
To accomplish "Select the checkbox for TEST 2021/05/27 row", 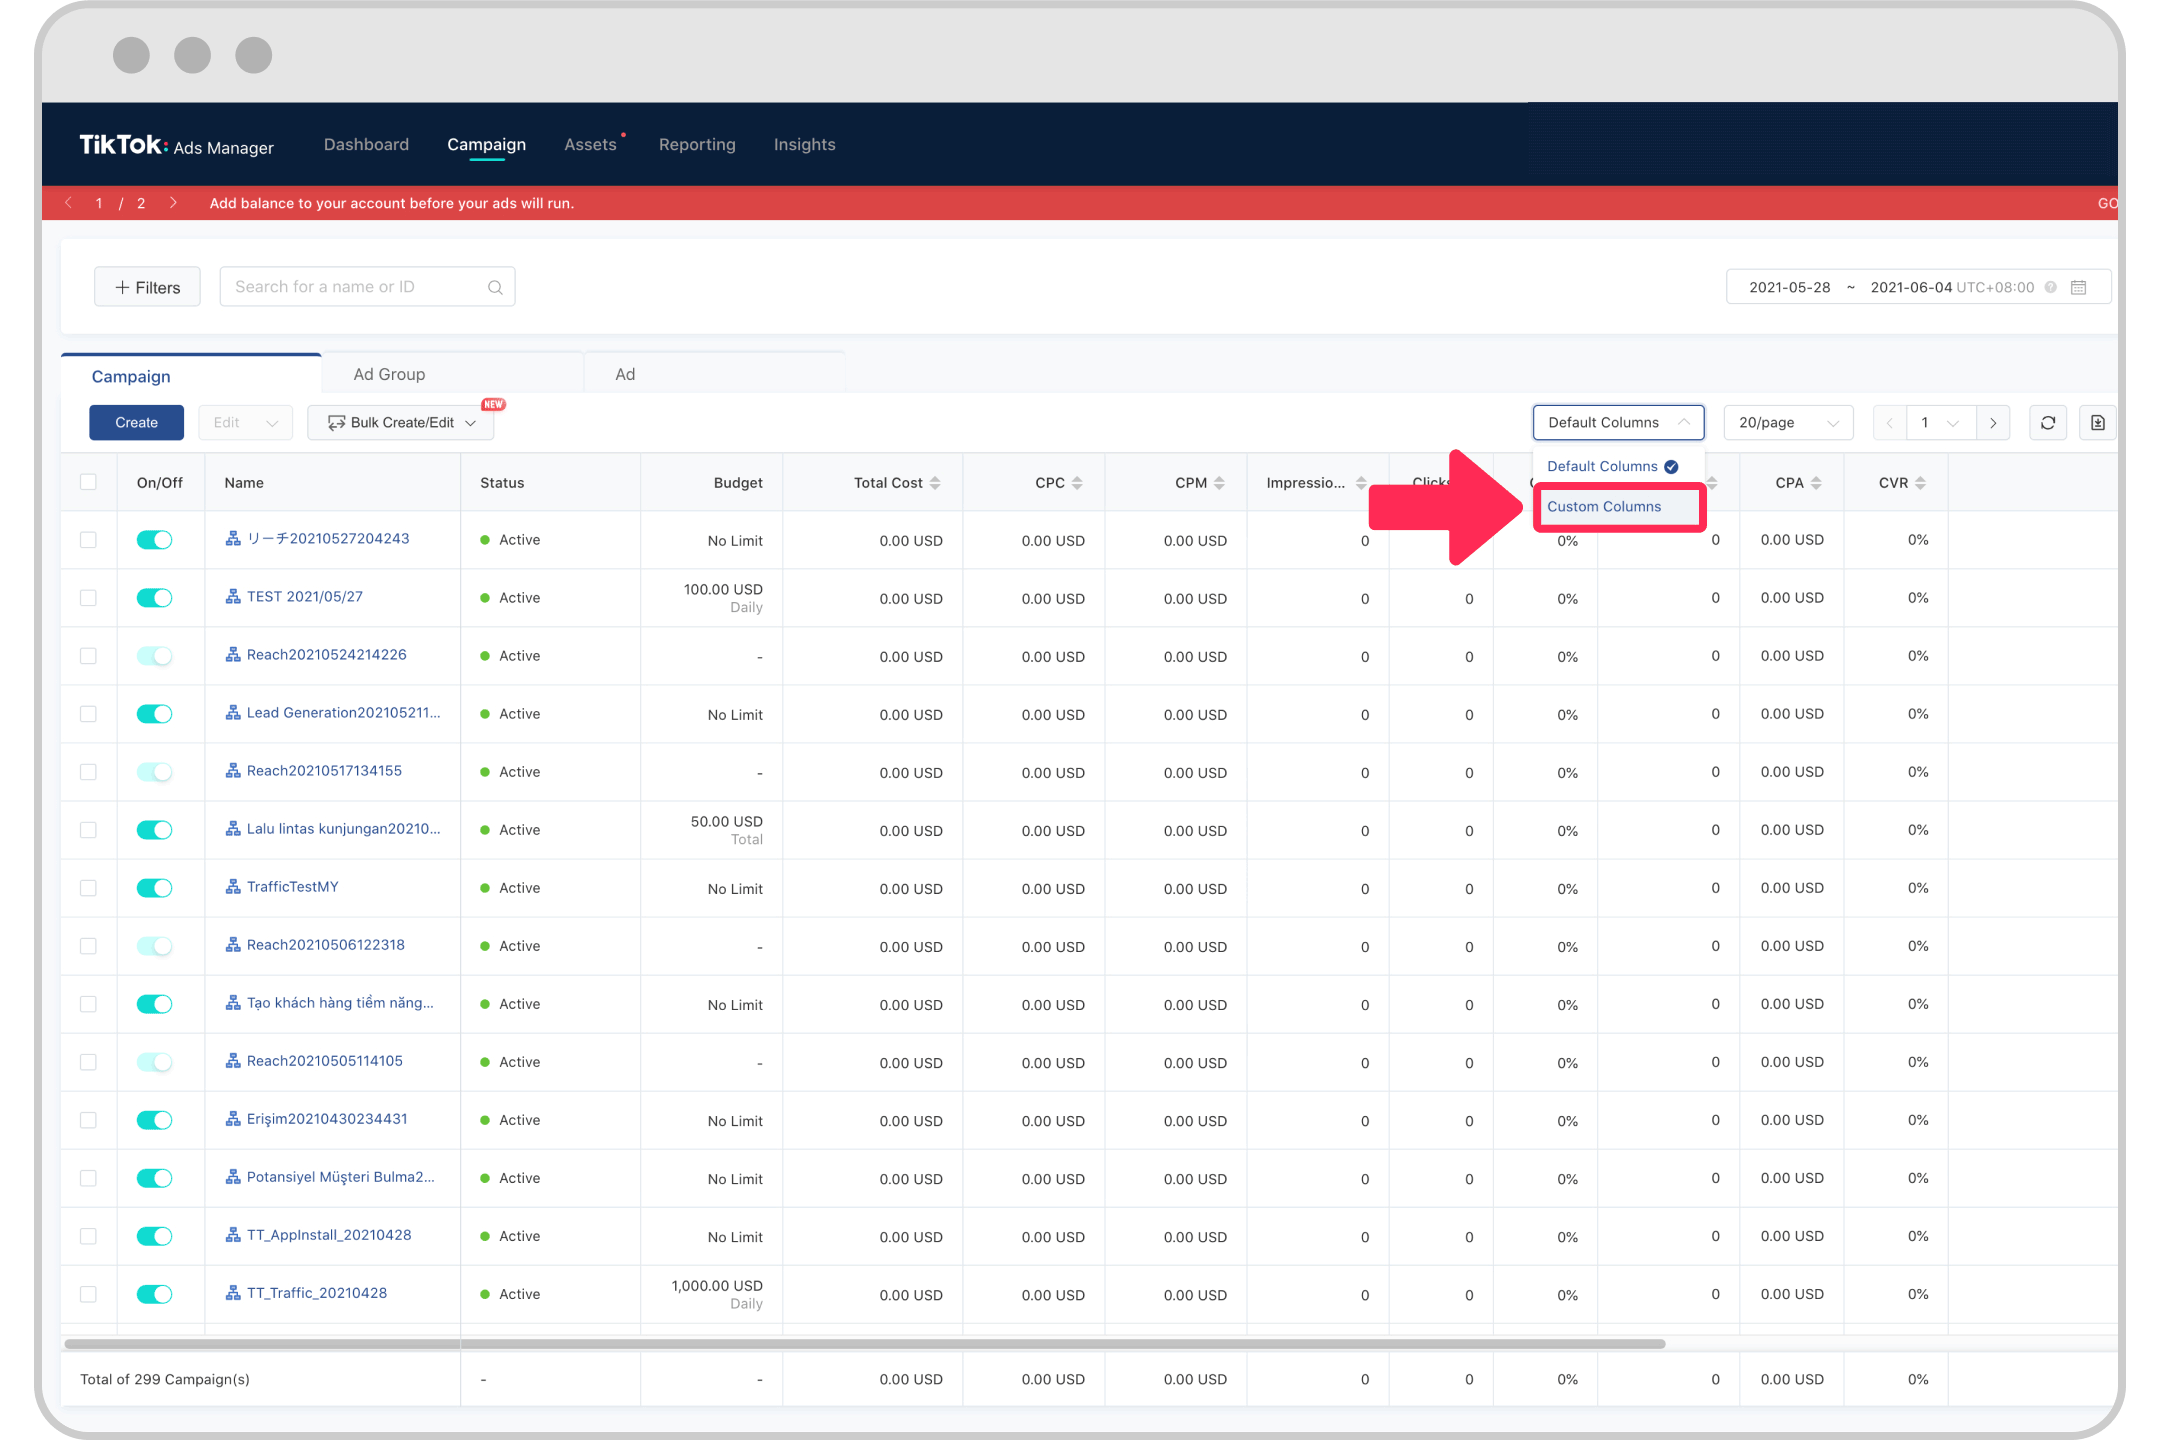I will pyautogui.click(x=88, y=597).
